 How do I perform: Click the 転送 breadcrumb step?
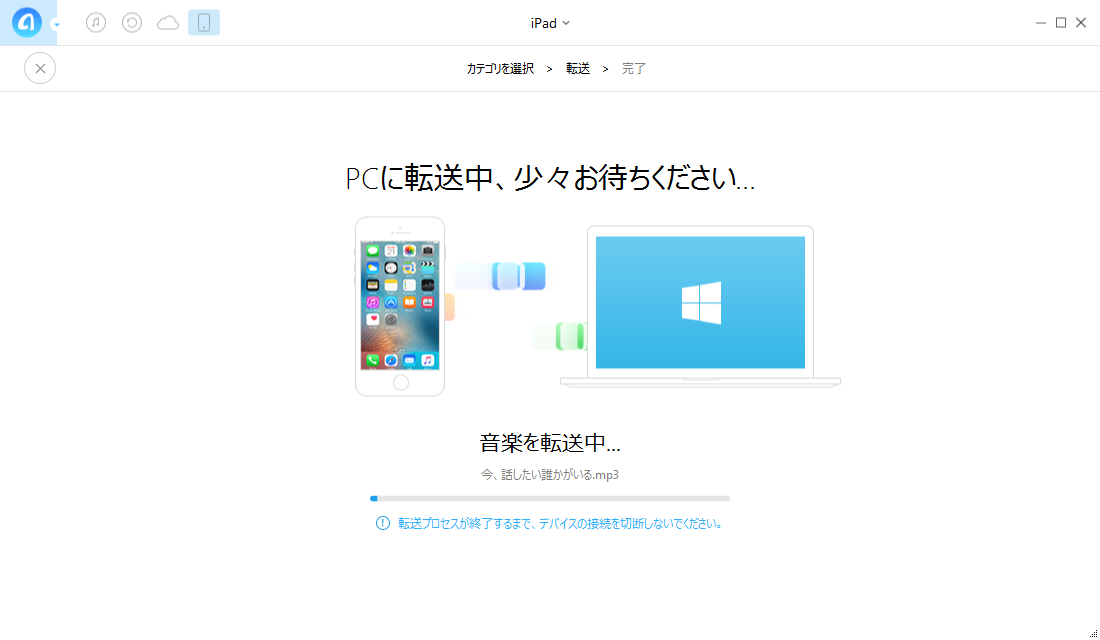click(578, 68)
